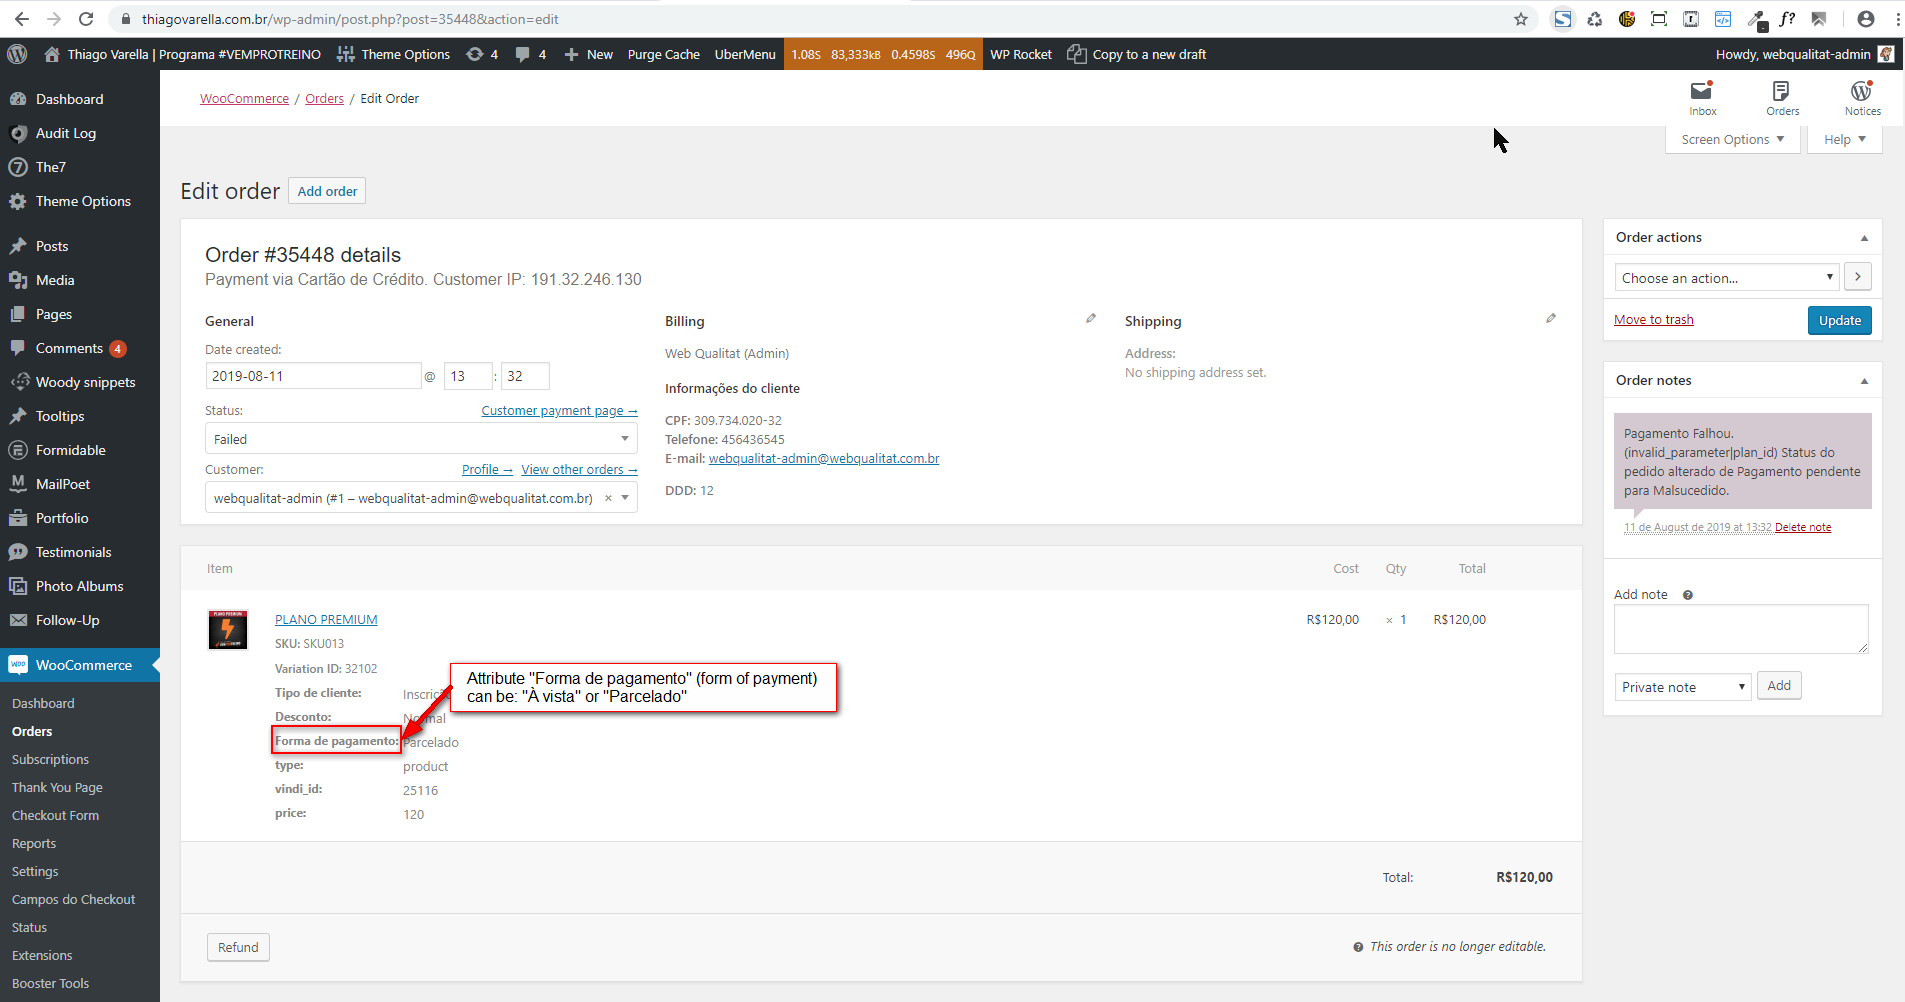The image size is (1905, 1002).
Task: Apply the chosen order action arrow
Action: [x=1858, y=277]
